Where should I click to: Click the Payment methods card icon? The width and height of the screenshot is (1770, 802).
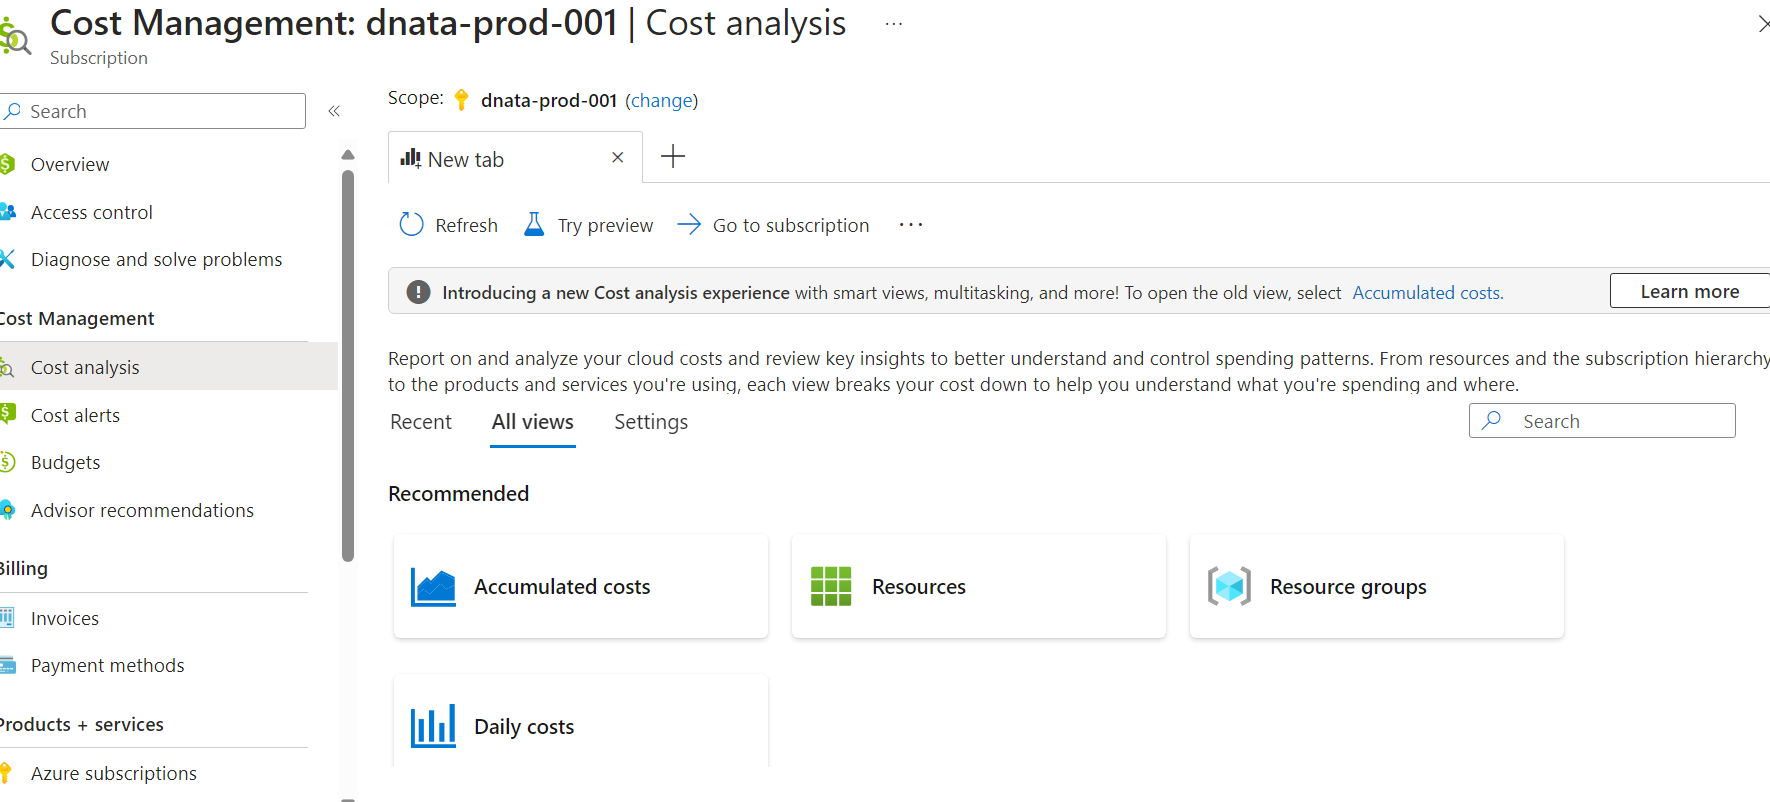pyautogui.click(x=7, y=665)
